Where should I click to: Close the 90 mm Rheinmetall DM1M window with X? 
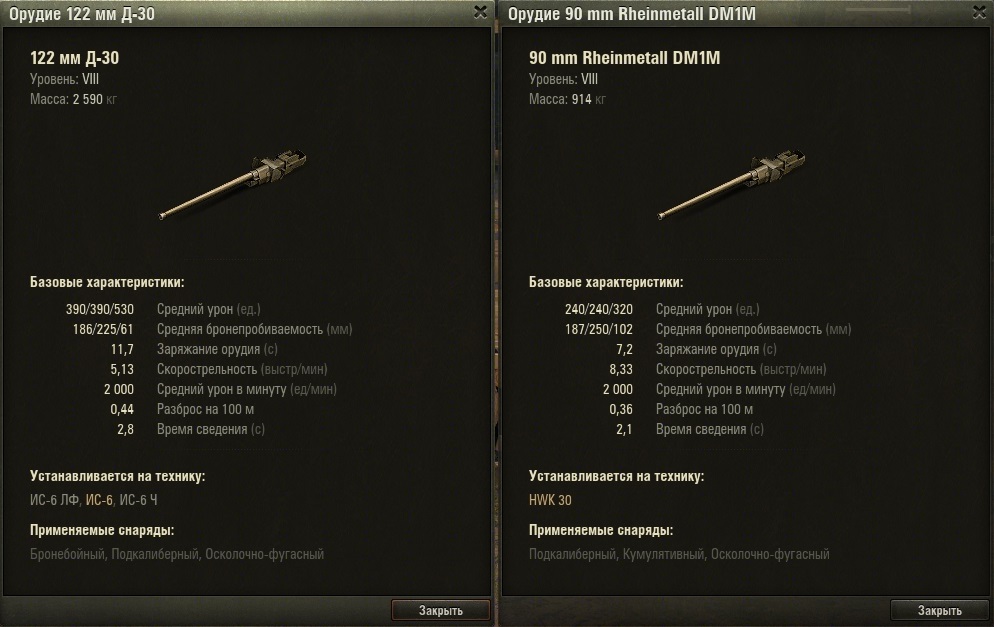[x=979, y=12]
